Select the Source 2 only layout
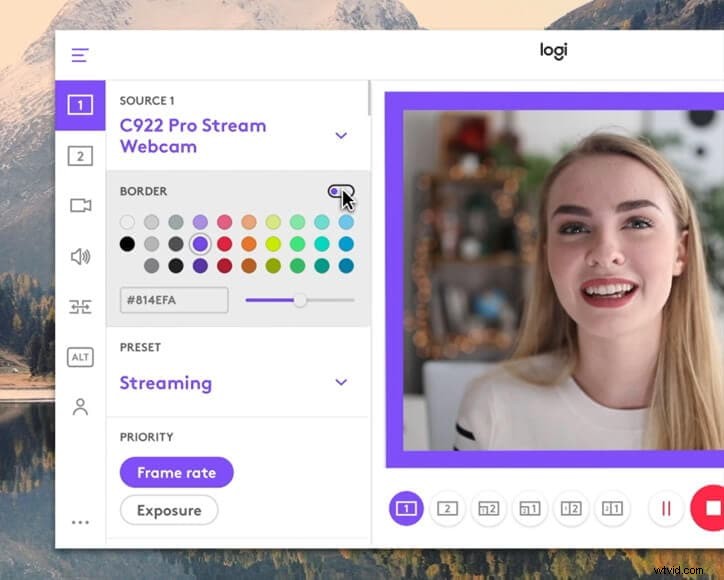The height and width of the screenshot is (580, 724). click(x=447, y=509)
